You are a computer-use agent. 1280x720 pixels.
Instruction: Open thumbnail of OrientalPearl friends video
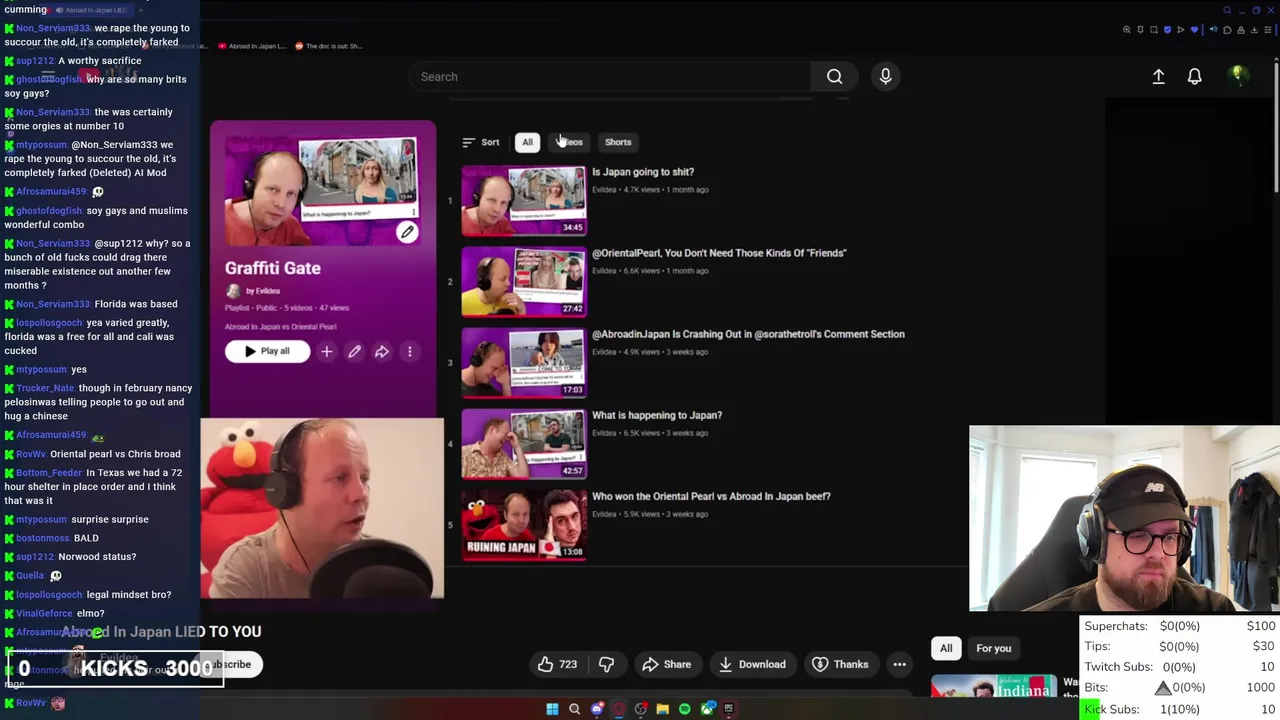(x=523, y=281)
